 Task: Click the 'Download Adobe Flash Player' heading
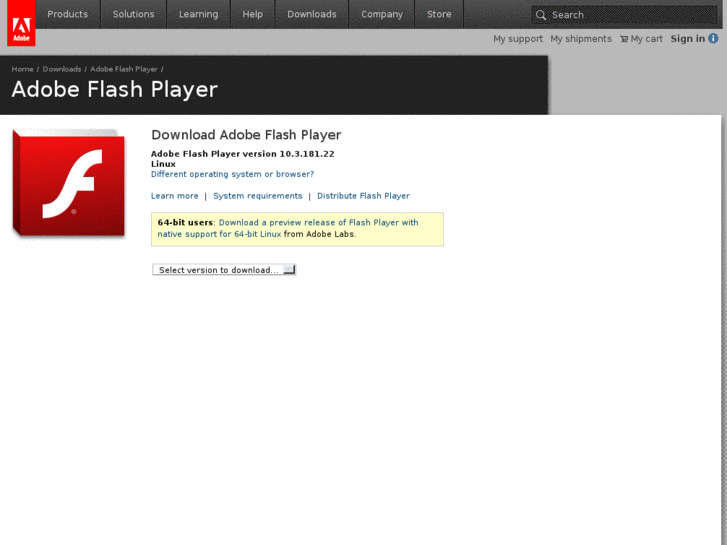(x=246, y=135)
